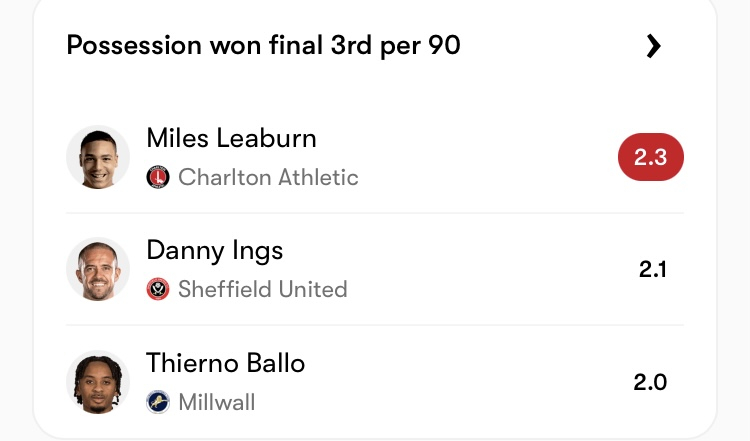Select the 2.0 stat value
The width and height of the screenshot is (750, 441).
point(650,382)
